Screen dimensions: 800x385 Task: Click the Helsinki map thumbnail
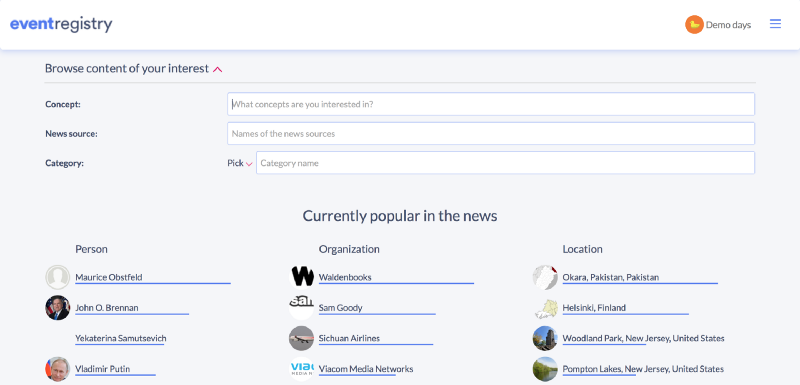coord(545,308)
